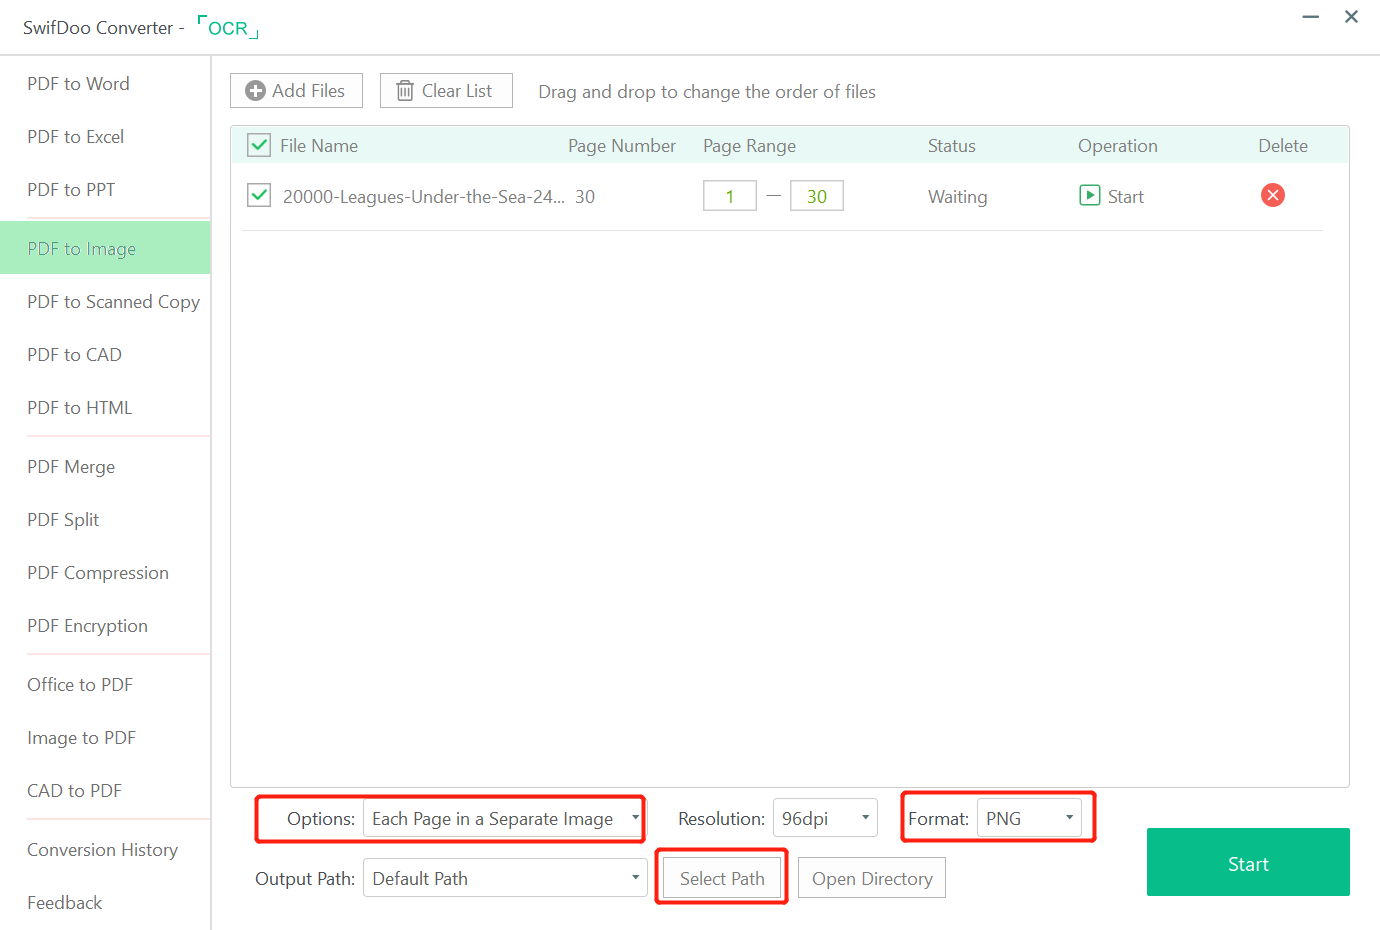Switch to Office to PDF
Image resolution: width=1380 pixels, height=930 pixels.
tap(80, 685)
